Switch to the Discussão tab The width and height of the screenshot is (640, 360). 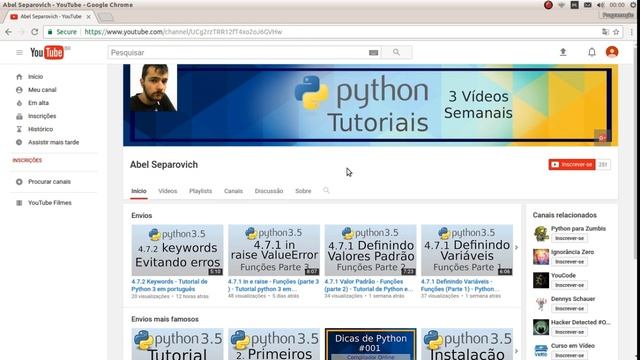pyautogui.click(x=269, y=191)
